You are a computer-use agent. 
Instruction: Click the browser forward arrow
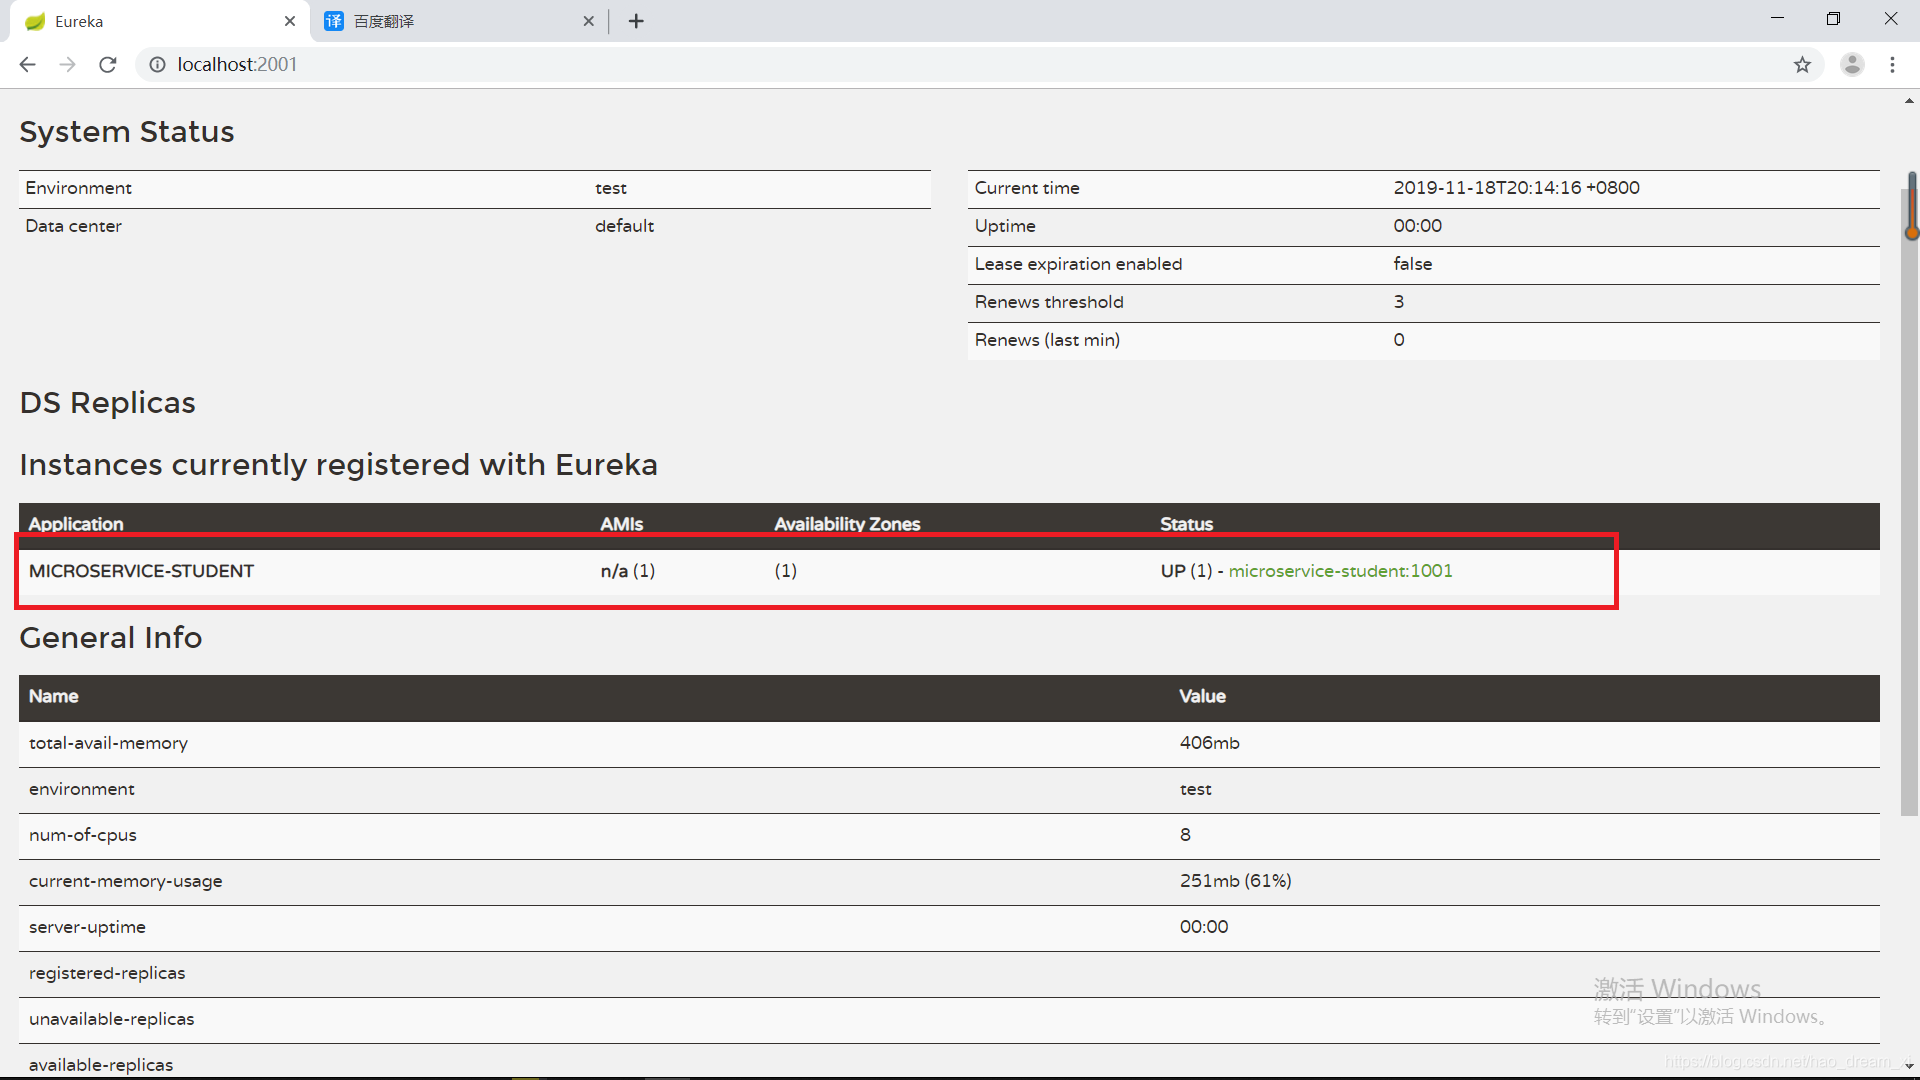click(x=67, y=65)
